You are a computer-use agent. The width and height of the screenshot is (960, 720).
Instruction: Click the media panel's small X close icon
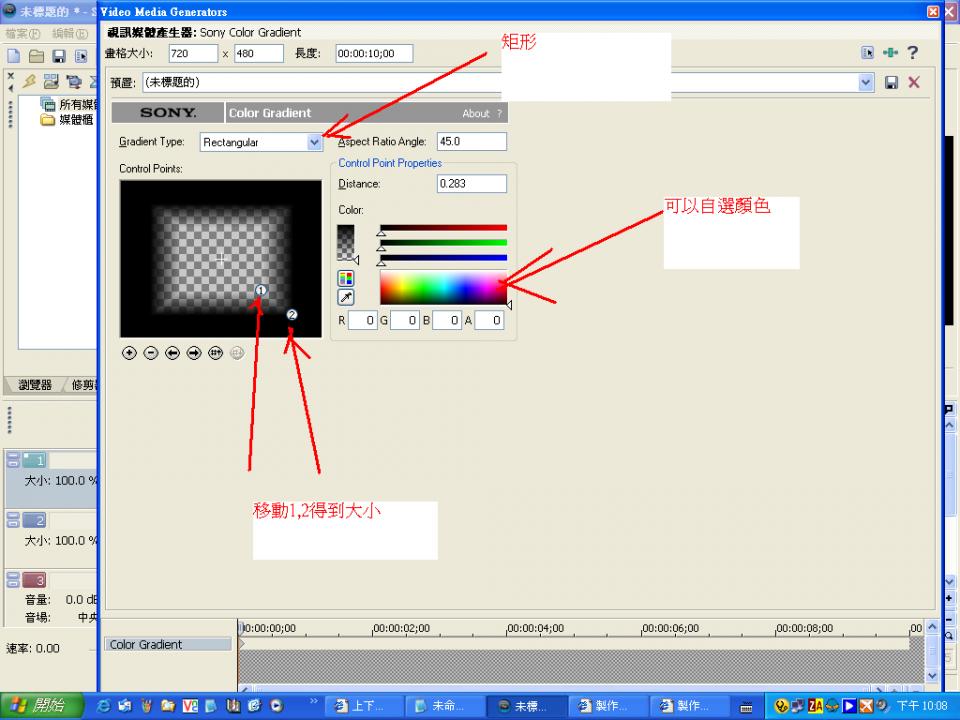tap(10, 76)
